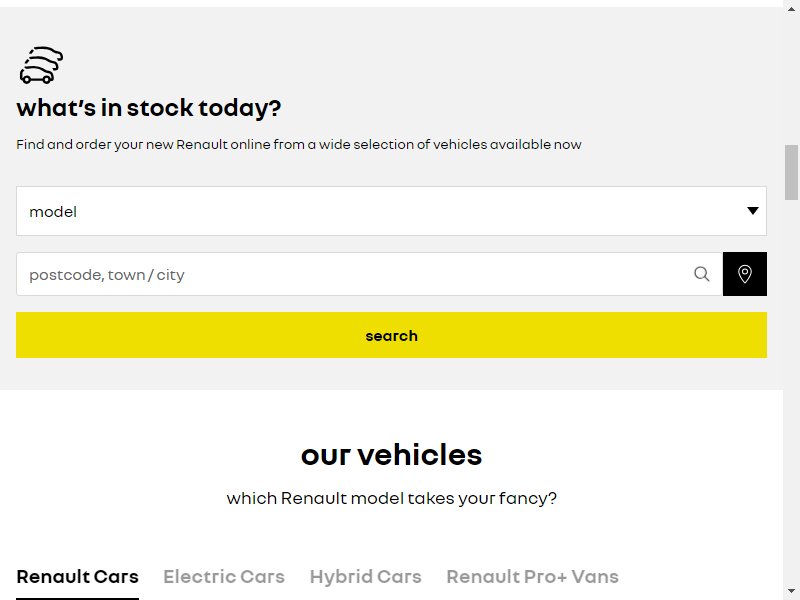Click the scrollbar track below the thumb
Screen dimensions: 800x600
pos(791,393)
